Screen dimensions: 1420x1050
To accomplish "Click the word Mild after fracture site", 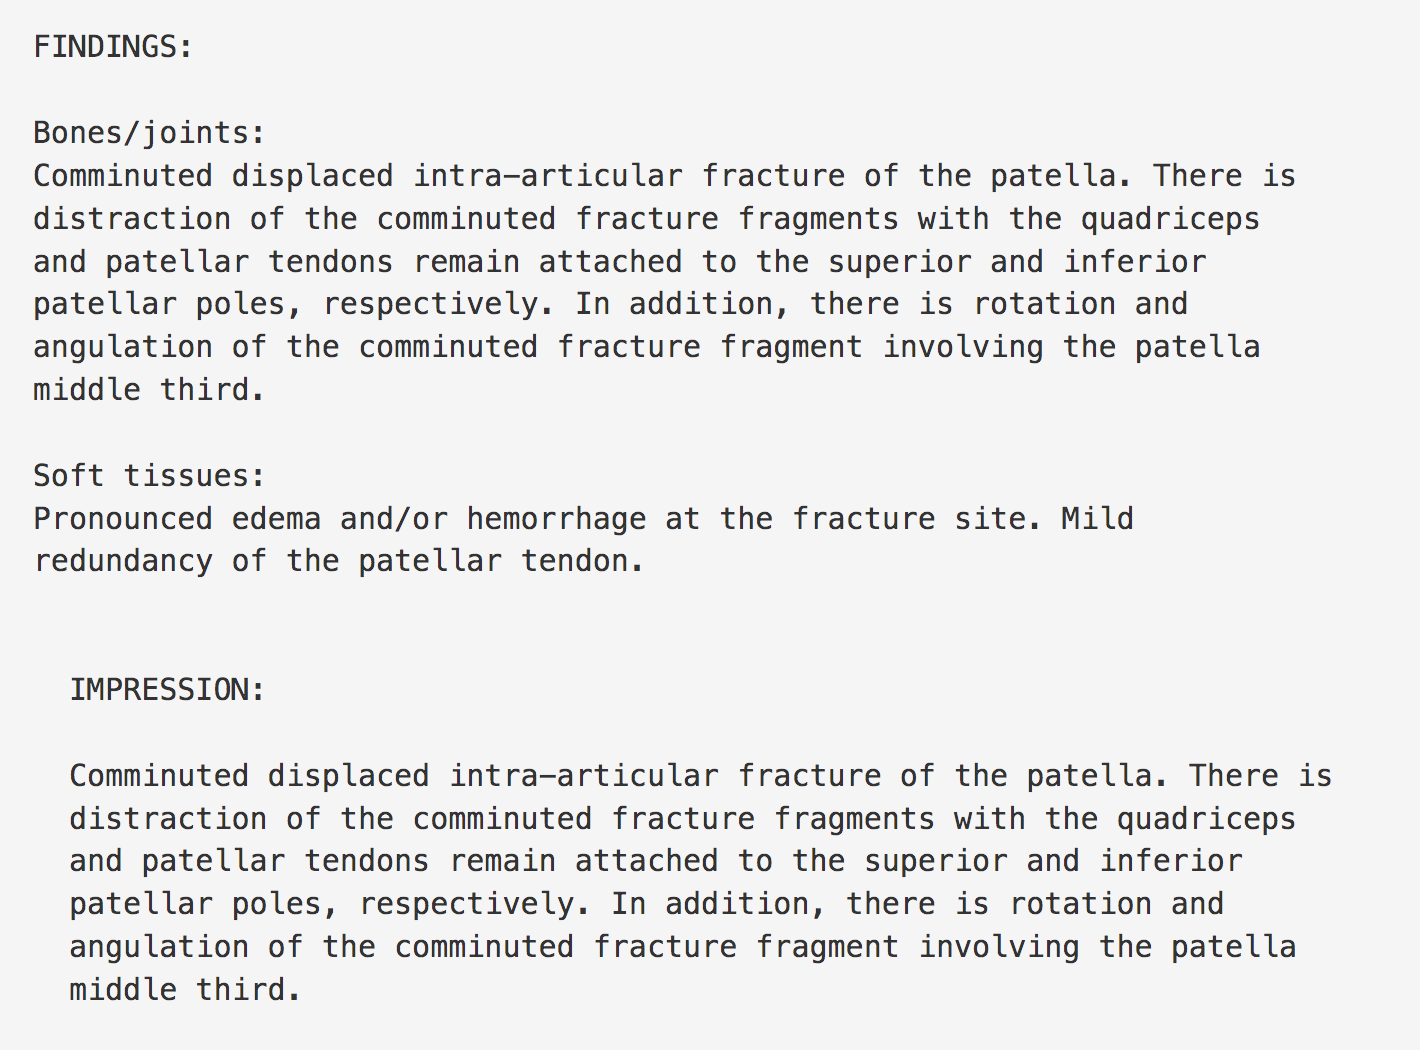I will (1097, 518).
